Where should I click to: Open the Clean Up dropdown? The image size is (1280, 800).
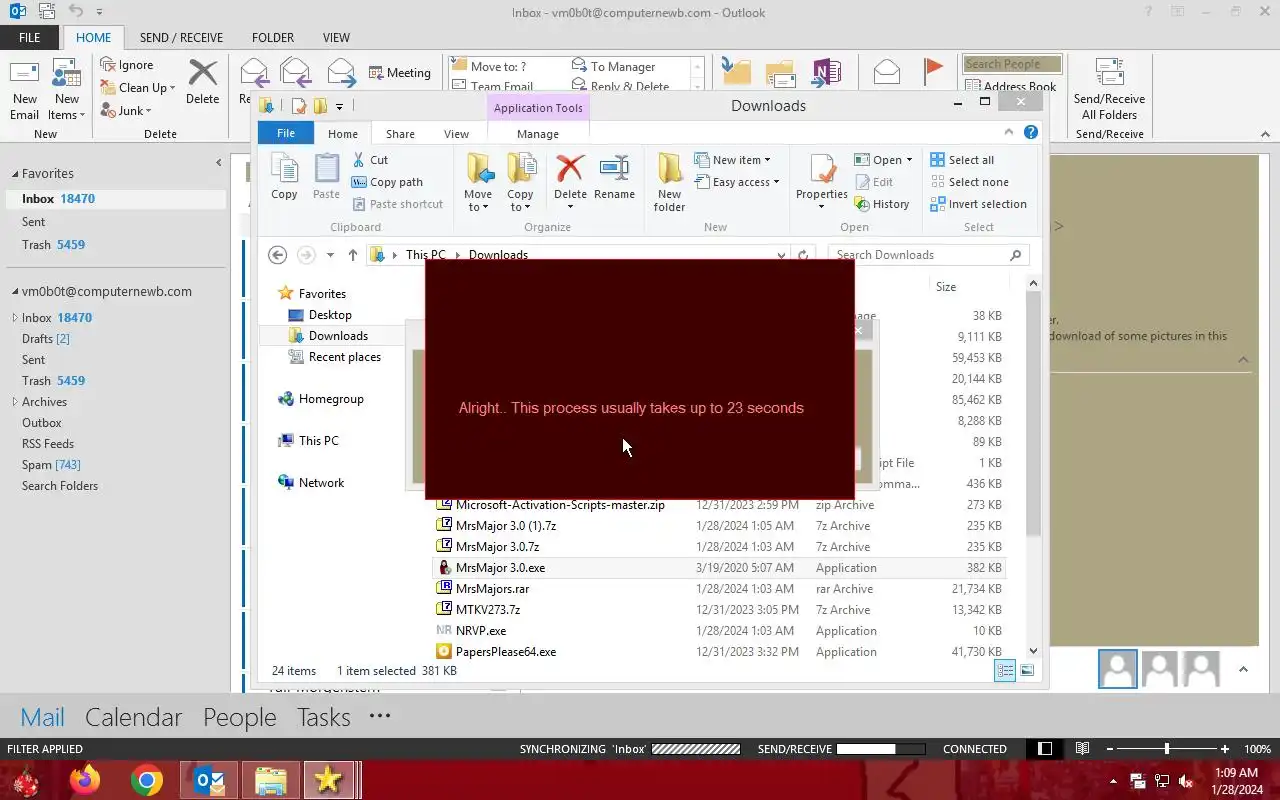[x=138, y=88]
